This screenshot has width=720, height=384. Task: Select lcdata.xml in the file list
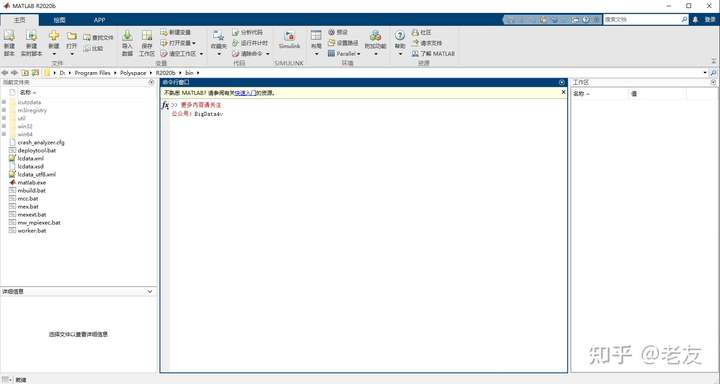[x=30, y=158]
